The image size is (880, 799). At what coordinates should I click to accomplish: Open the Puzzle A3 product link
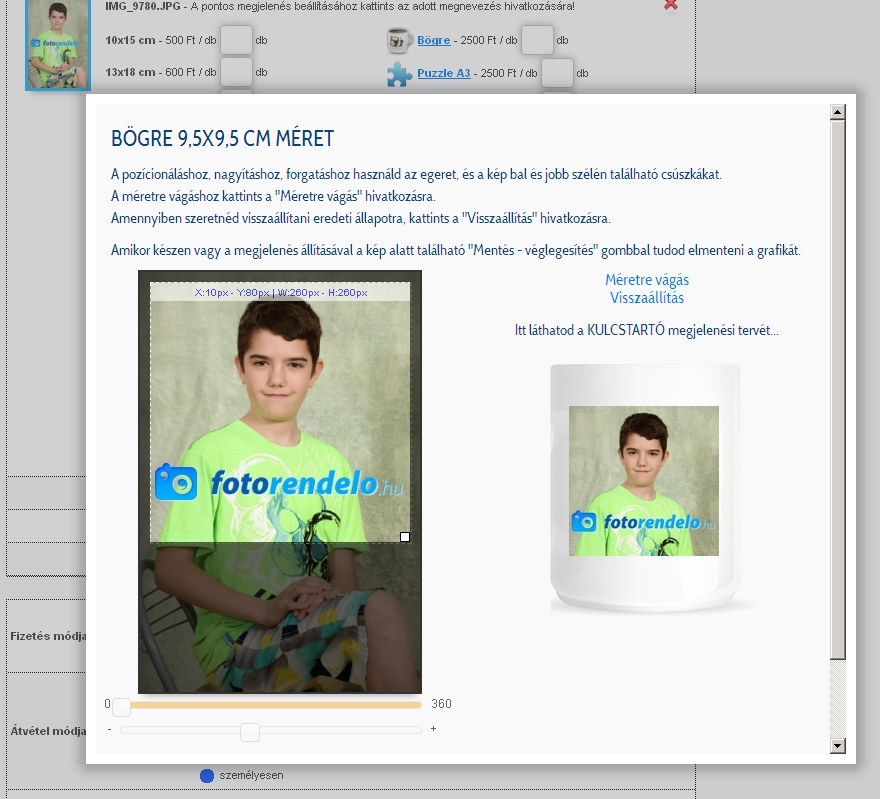tap(443, 73)
